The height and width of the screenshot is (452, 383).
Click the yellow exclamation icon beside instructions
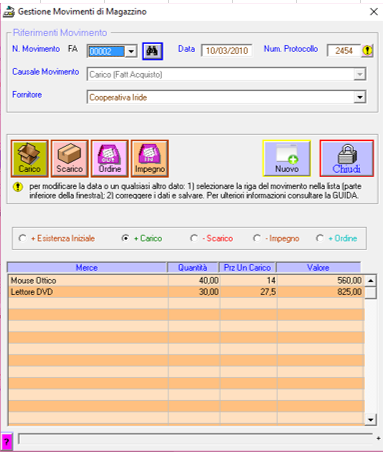[17, 187]
